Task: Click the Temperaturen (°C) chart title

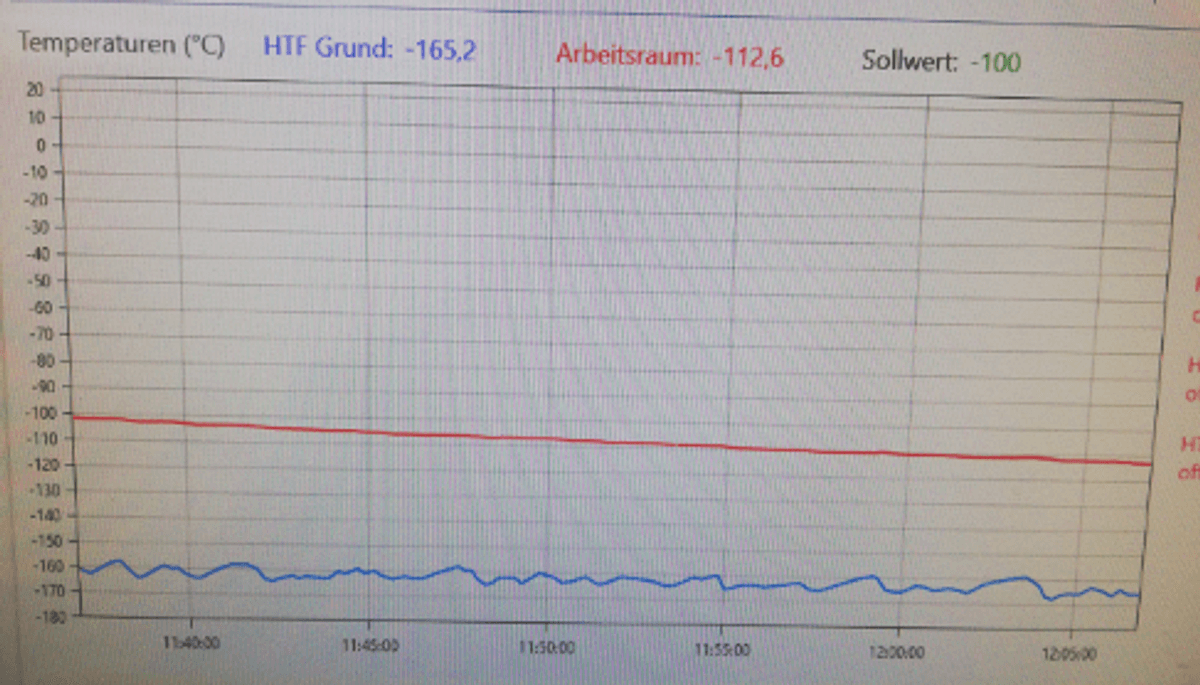Action: (x=122, y=46)
